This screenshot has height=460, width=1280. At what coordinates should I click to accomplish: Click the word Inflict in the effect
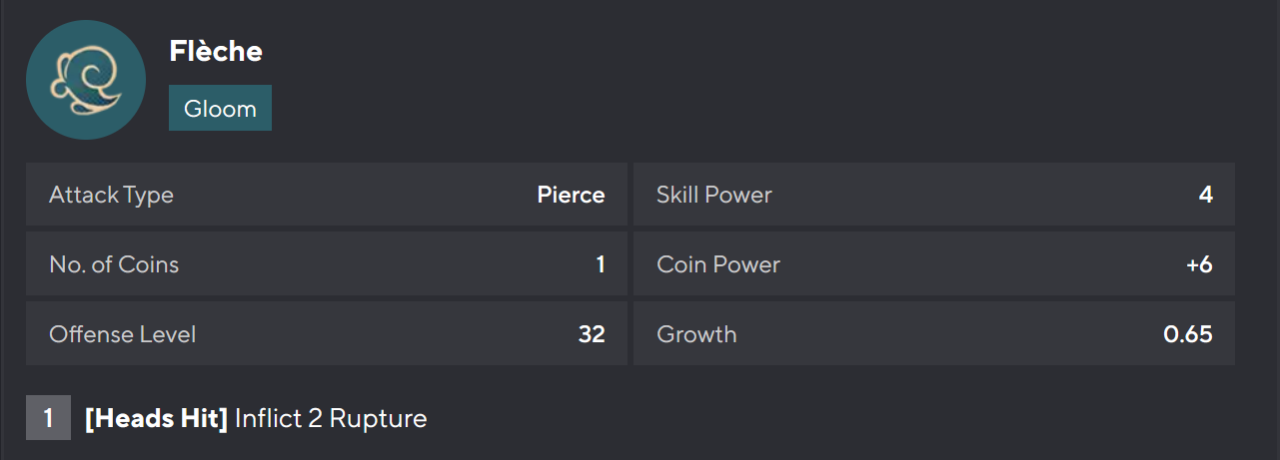point(268,418)
